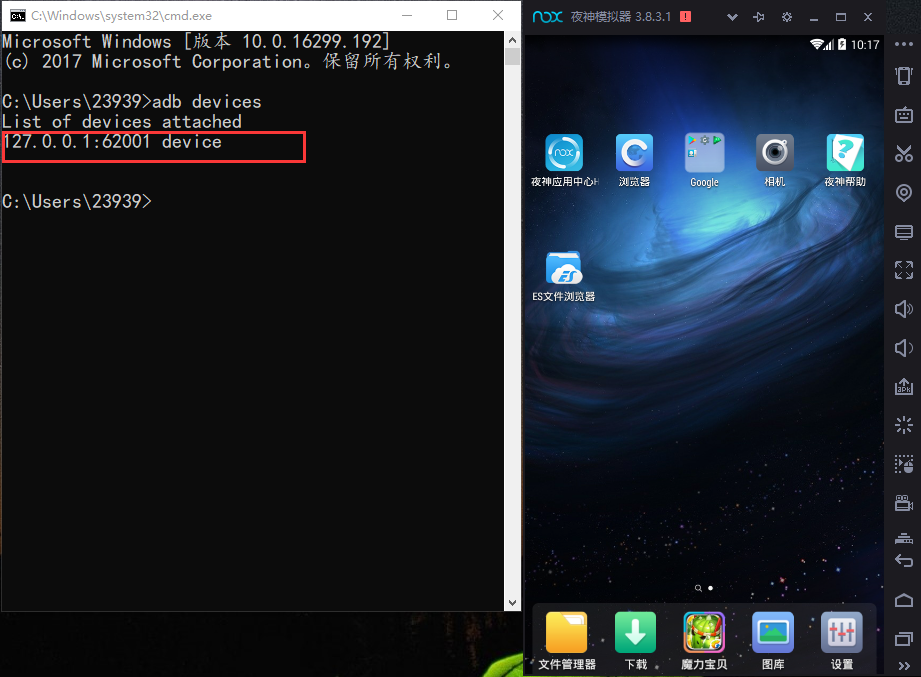The width and height of the screenshot is (921, 677).
Task: Expand Nox sidebar with double chevron
Action: (x=905, y=666)
